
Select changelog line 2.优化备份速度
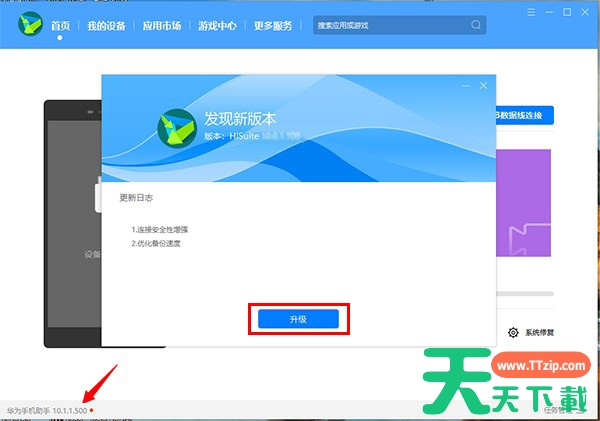(x=156, y=243)
